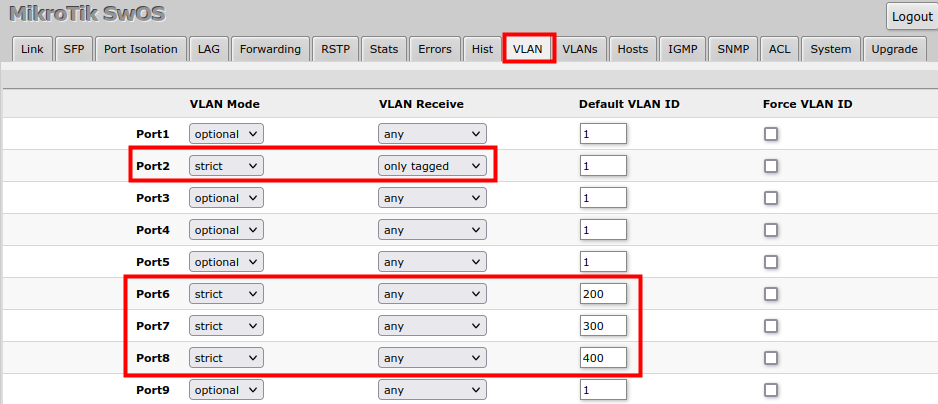938x404 pixels.
Task: Expand Port1 VLAN Receive dropdown
Action: coord(433,134)
